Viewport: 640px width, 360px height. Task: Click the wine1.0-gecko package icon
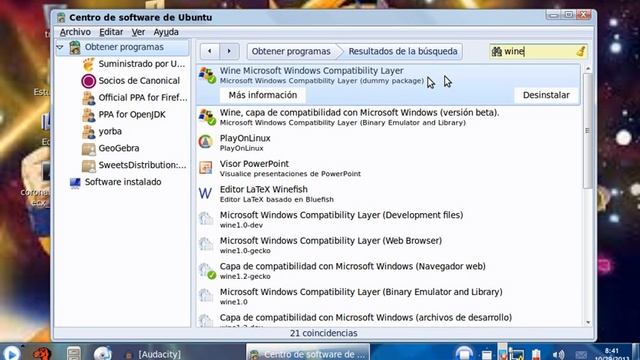tap(206, 245)
